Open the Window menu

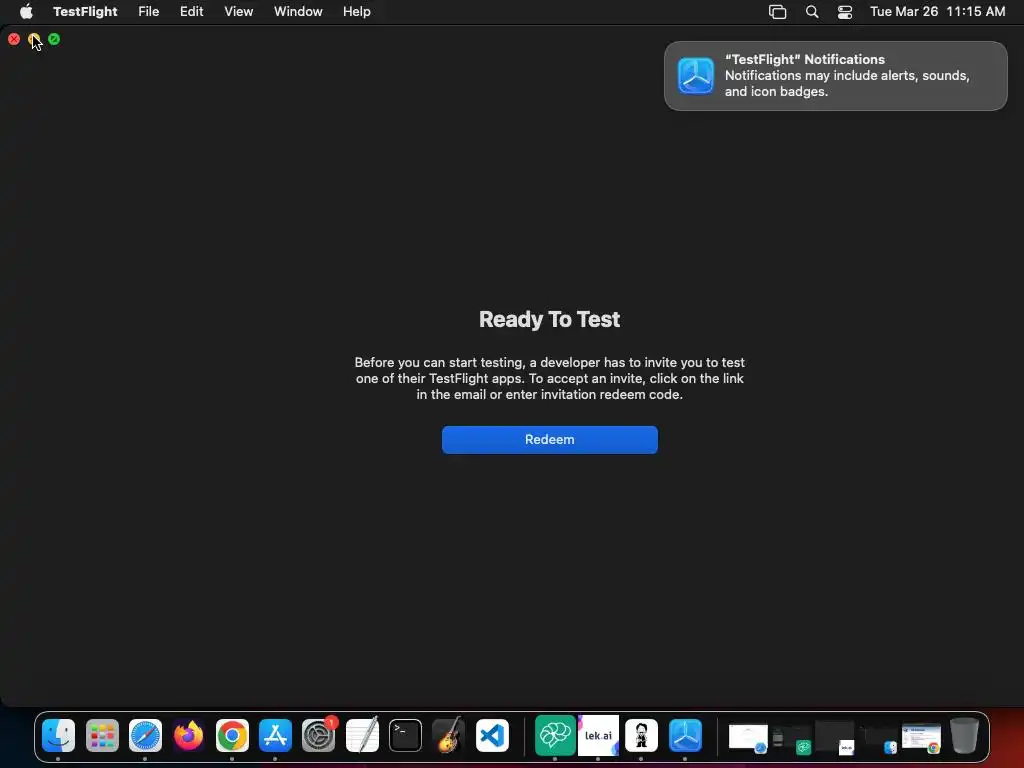(298, 11)
